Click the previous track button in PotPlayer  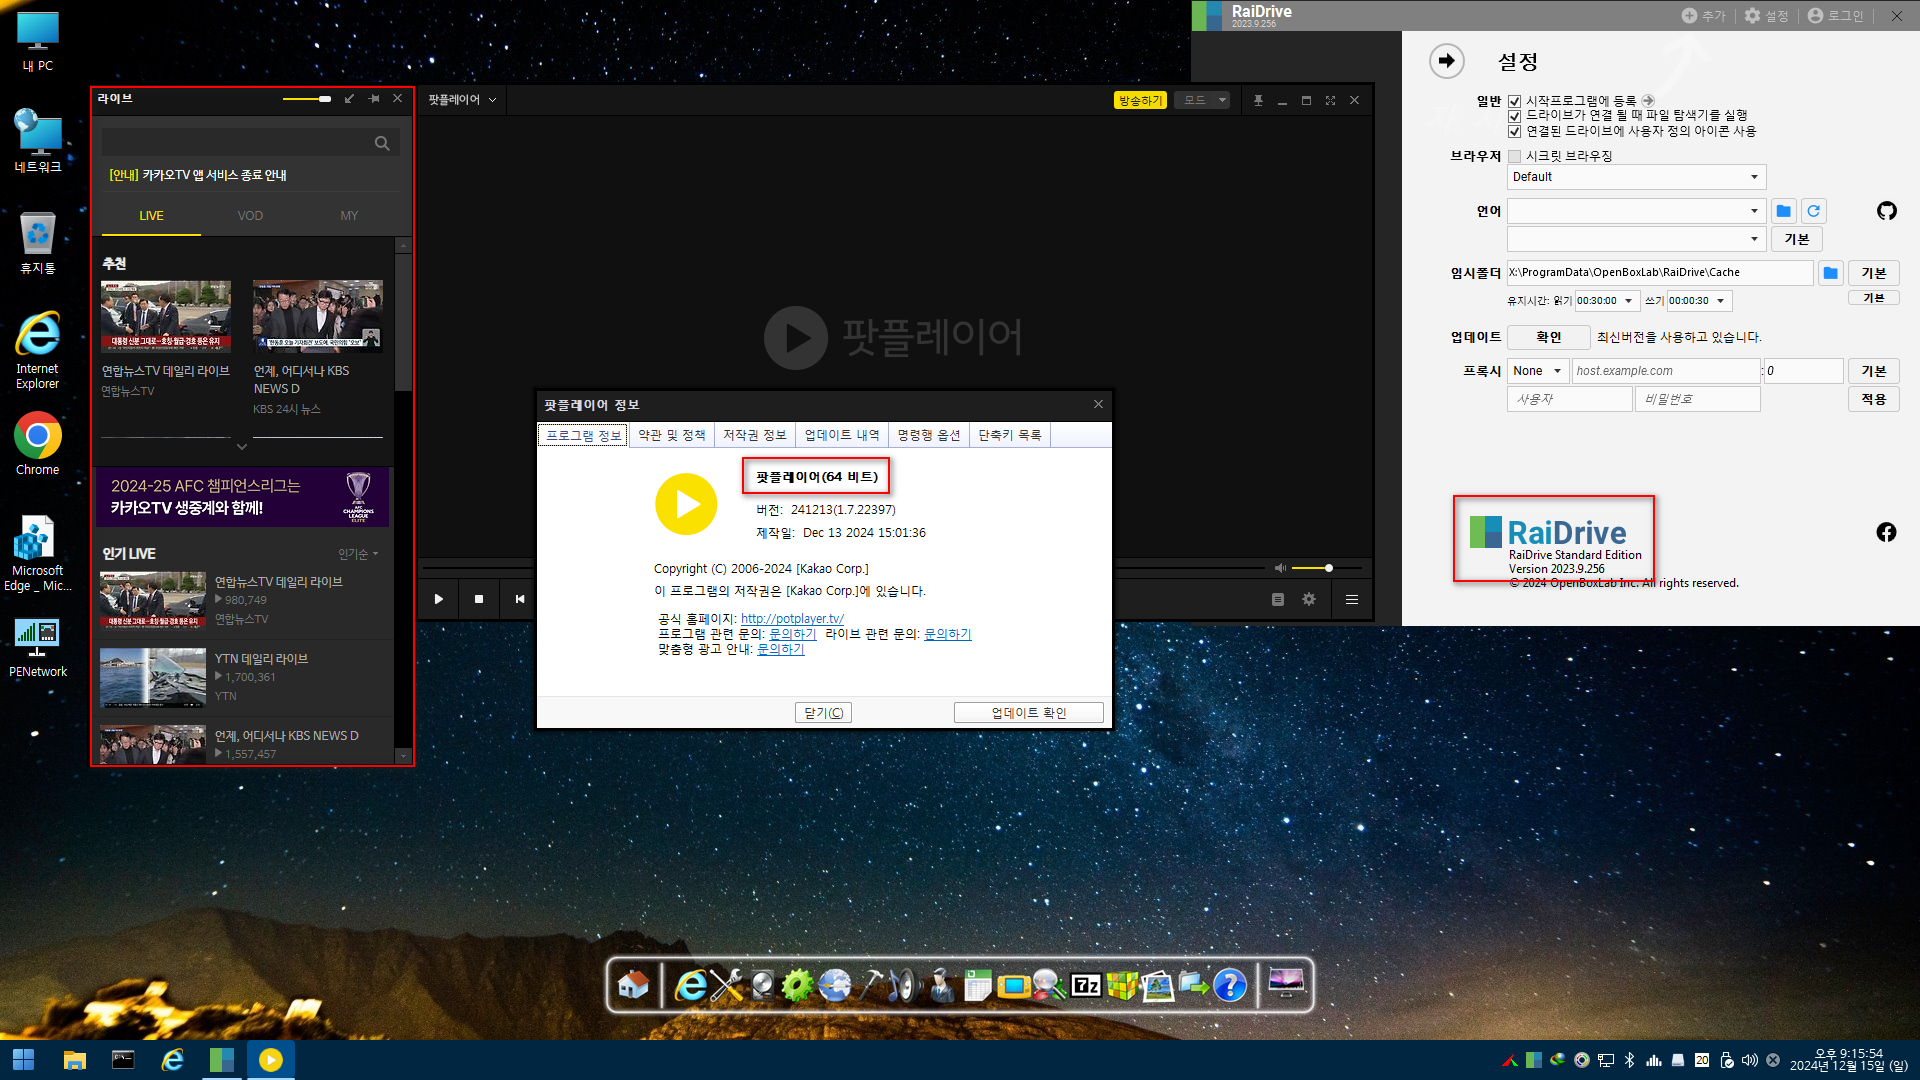520,599
